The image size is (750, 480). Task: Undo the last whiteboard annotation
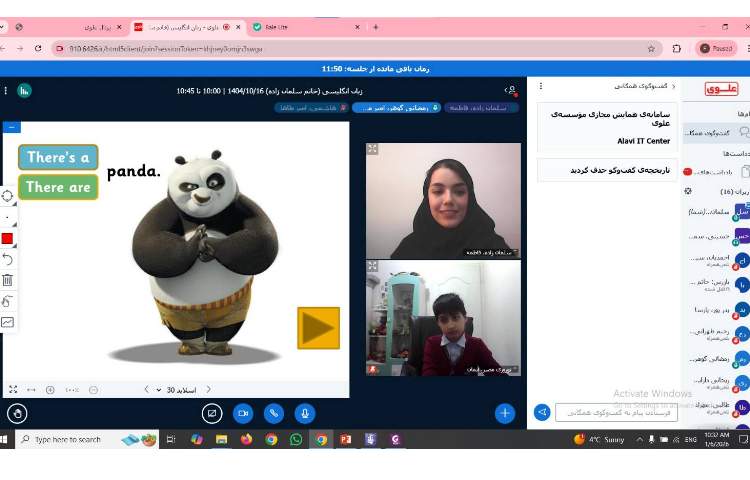(8, 260)
